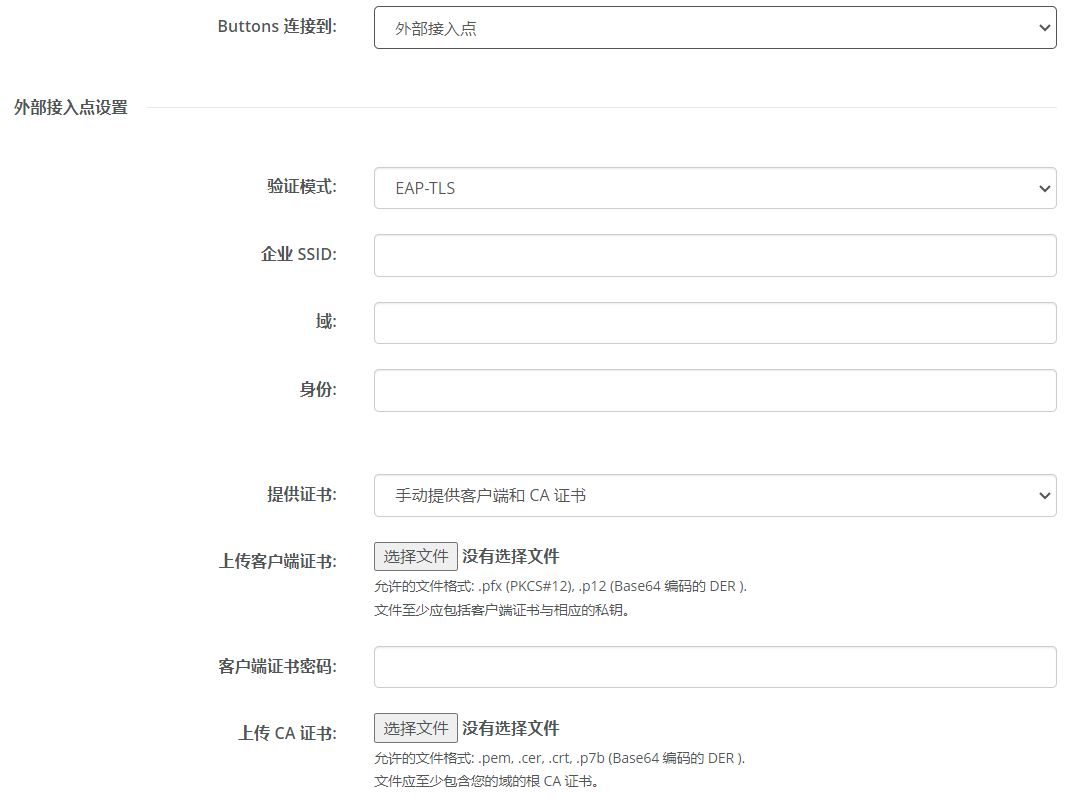Click the 上传客户端证书 label

(278, 561)
